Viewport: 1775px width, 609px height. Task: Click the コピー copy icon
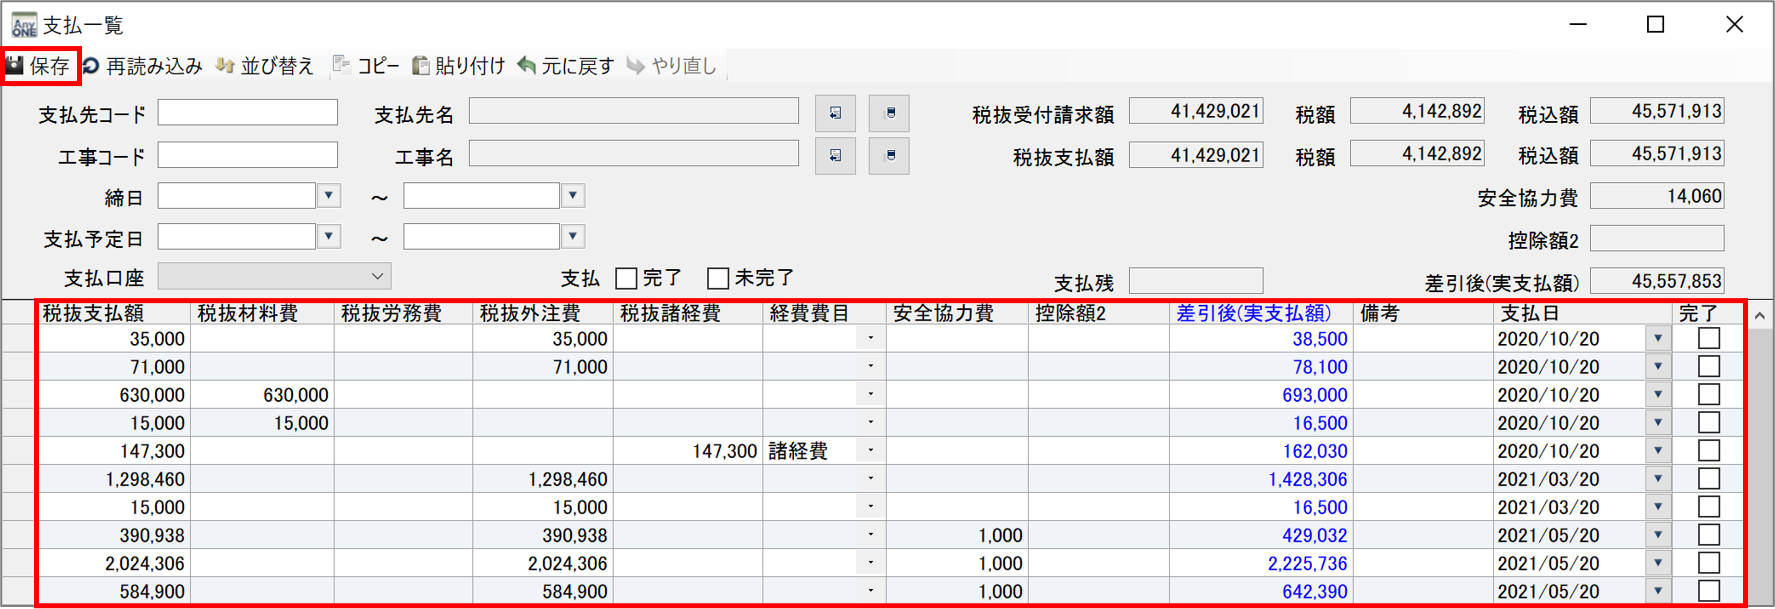342,66
